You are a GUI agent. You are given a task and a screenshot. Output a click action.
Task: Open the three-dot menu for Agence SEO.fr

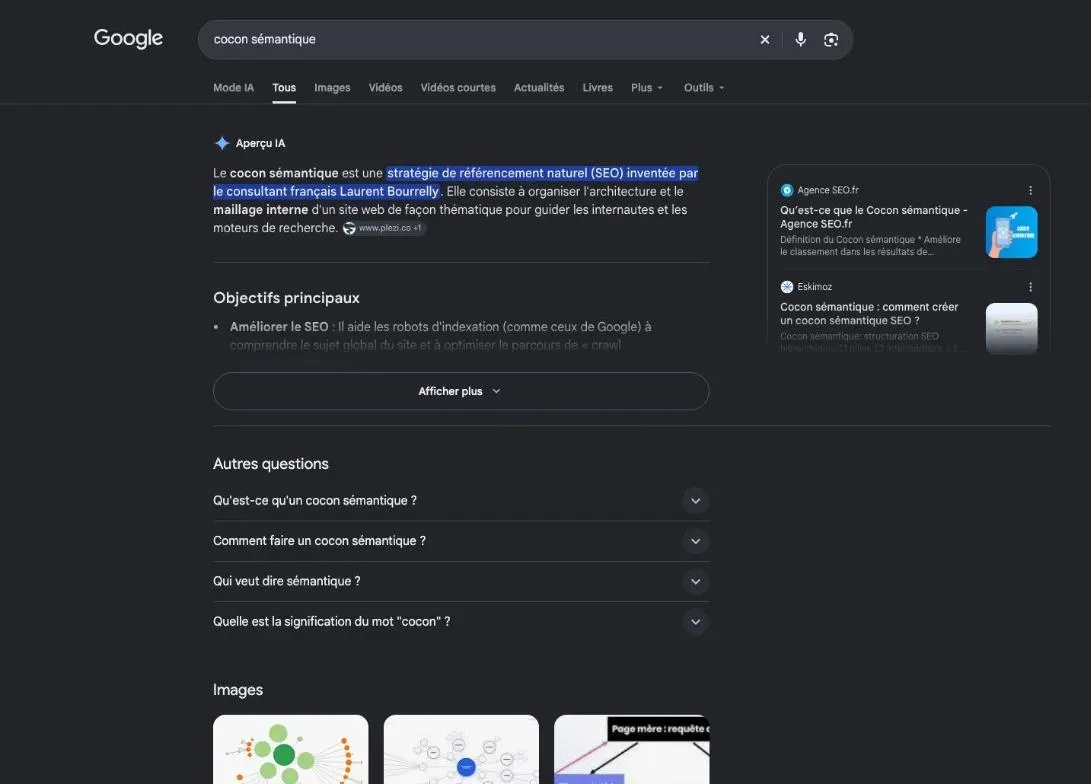[1030, 190]
